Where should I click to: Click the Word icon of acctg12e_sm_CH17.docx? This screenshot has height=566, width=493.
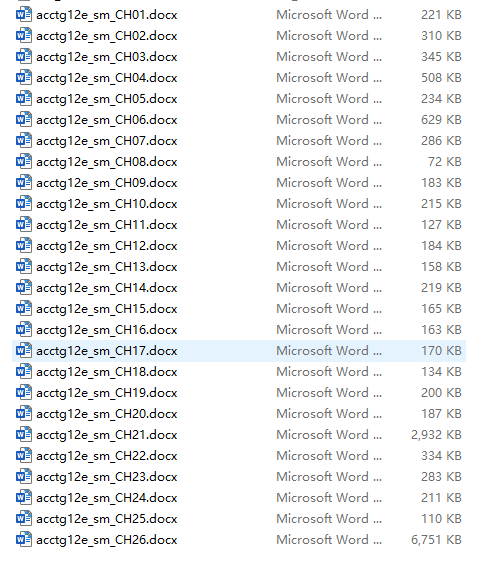[x=24, y=351]
